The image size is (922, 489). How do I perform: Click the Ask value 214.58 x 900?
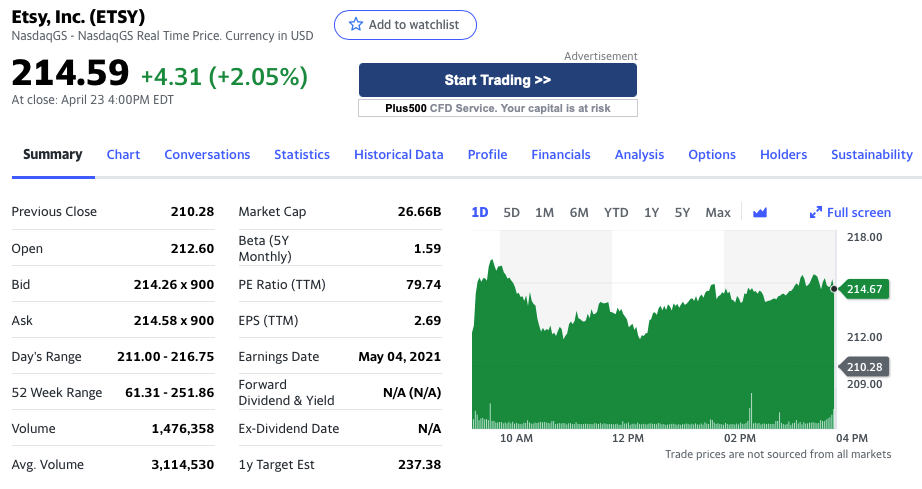click(x=174, y=320)
